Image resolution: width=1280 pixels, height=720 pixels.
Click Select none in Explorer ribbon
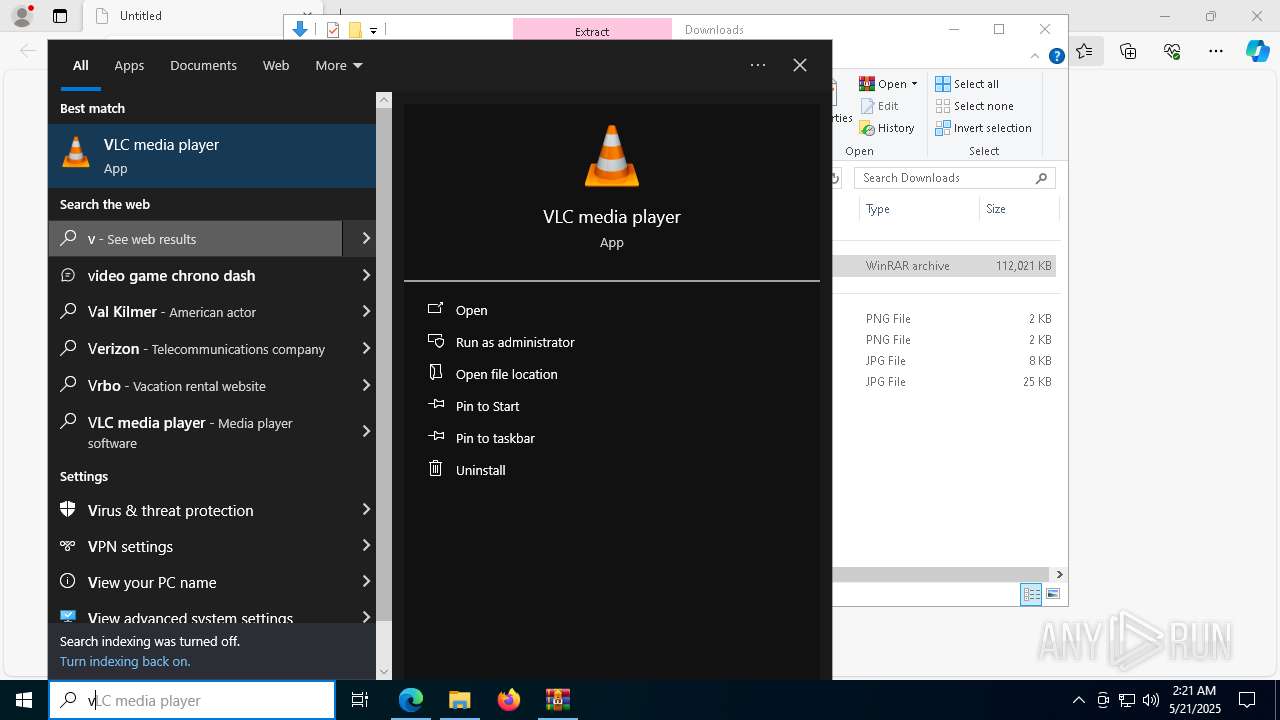pyautogui.click(x=974, y=106)
